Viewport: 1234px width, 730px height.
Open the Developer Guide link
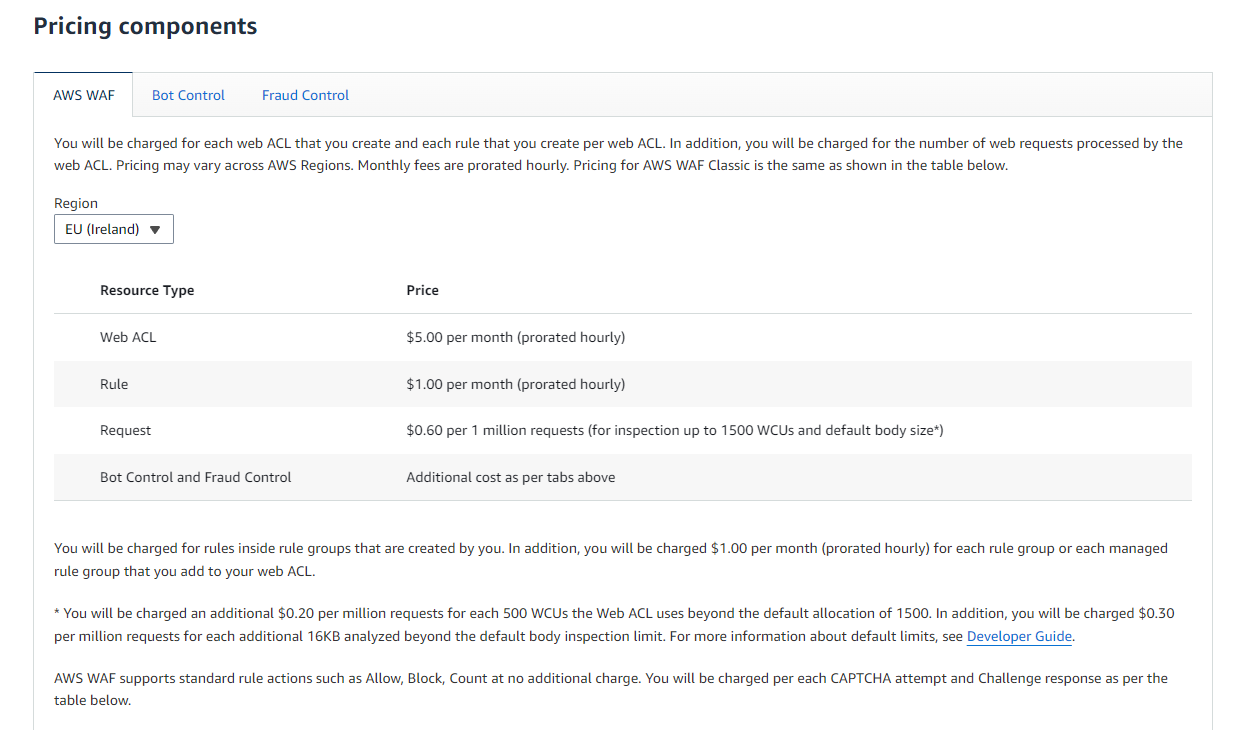(x=1019, y=636)
